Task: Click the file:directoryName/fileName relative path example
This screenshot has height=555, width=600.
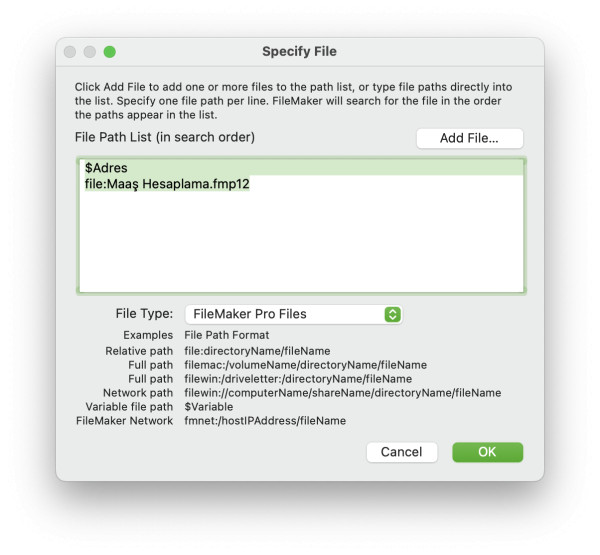Action: tap(257, 351)
